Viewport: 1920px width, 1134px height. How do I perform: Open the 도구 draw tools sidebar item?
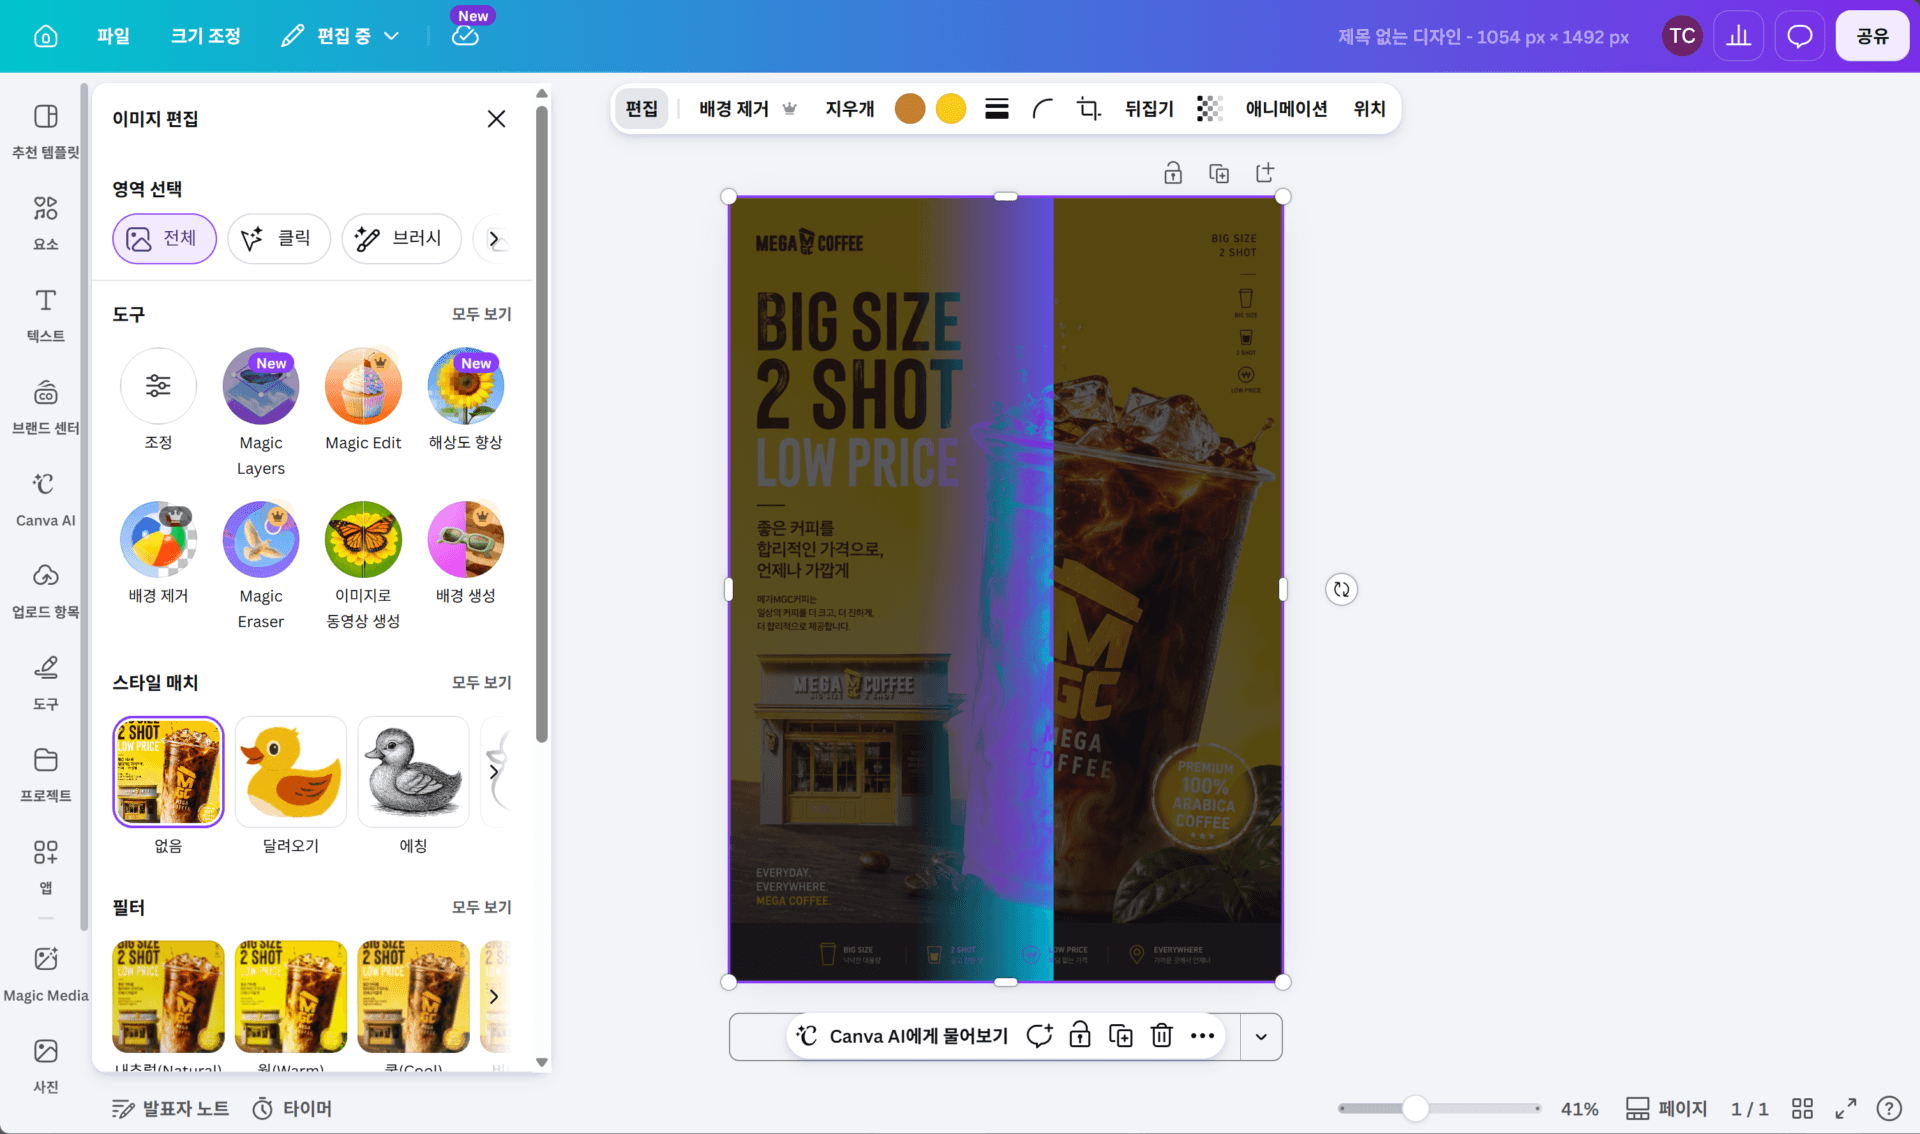45,682
